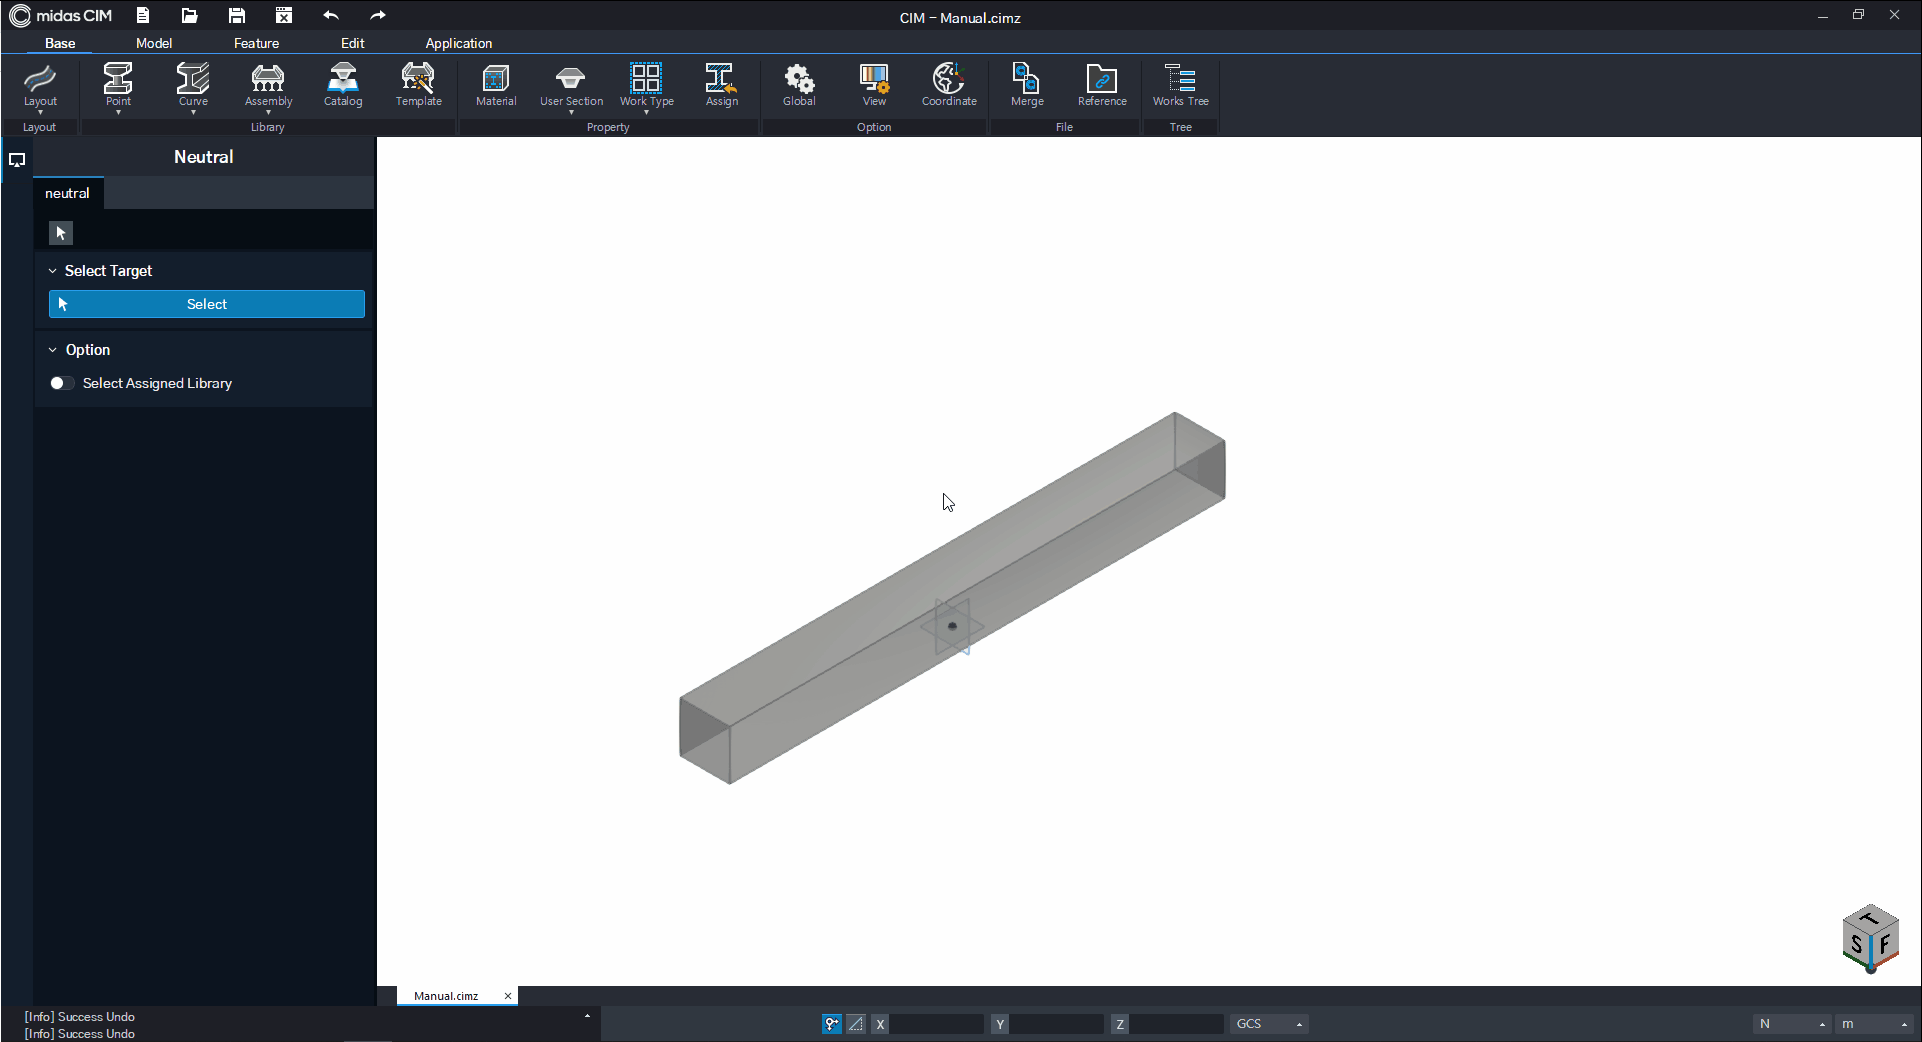Screen dimensions: 1922x1042
Task: Click the side panel monitor icon
Action: (x=17, y=160)
